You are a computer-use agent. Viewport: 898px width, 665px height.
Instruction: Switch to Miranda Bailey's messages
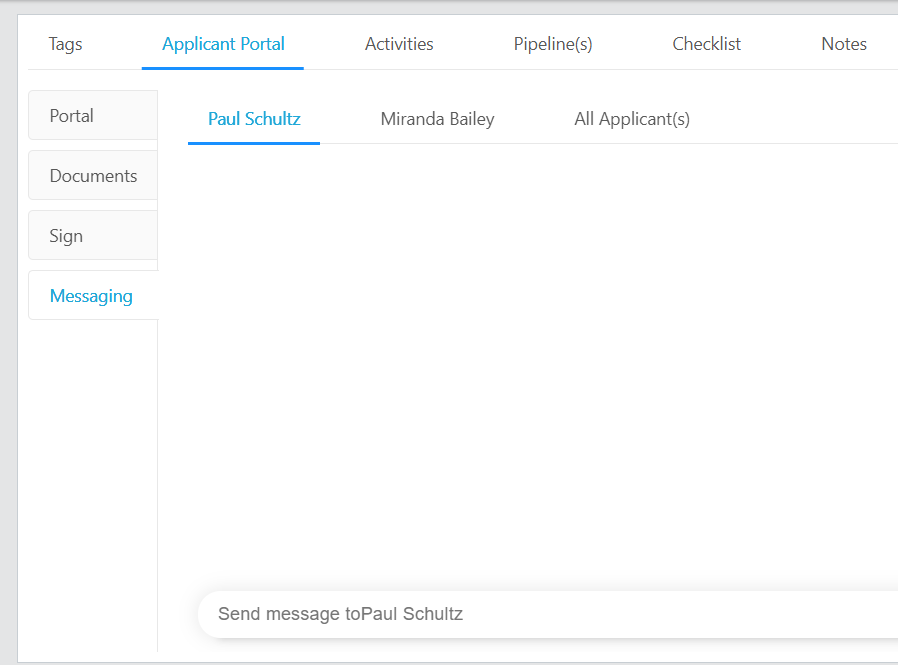[437, 119]
